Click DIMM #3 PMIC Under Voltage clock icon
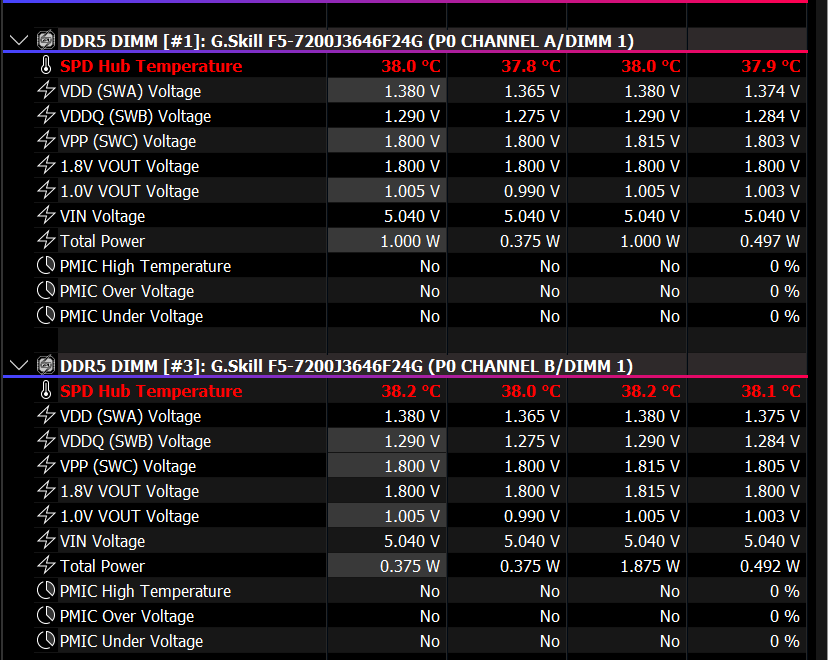Screen dimensions: 828x660 coord(46,640)
